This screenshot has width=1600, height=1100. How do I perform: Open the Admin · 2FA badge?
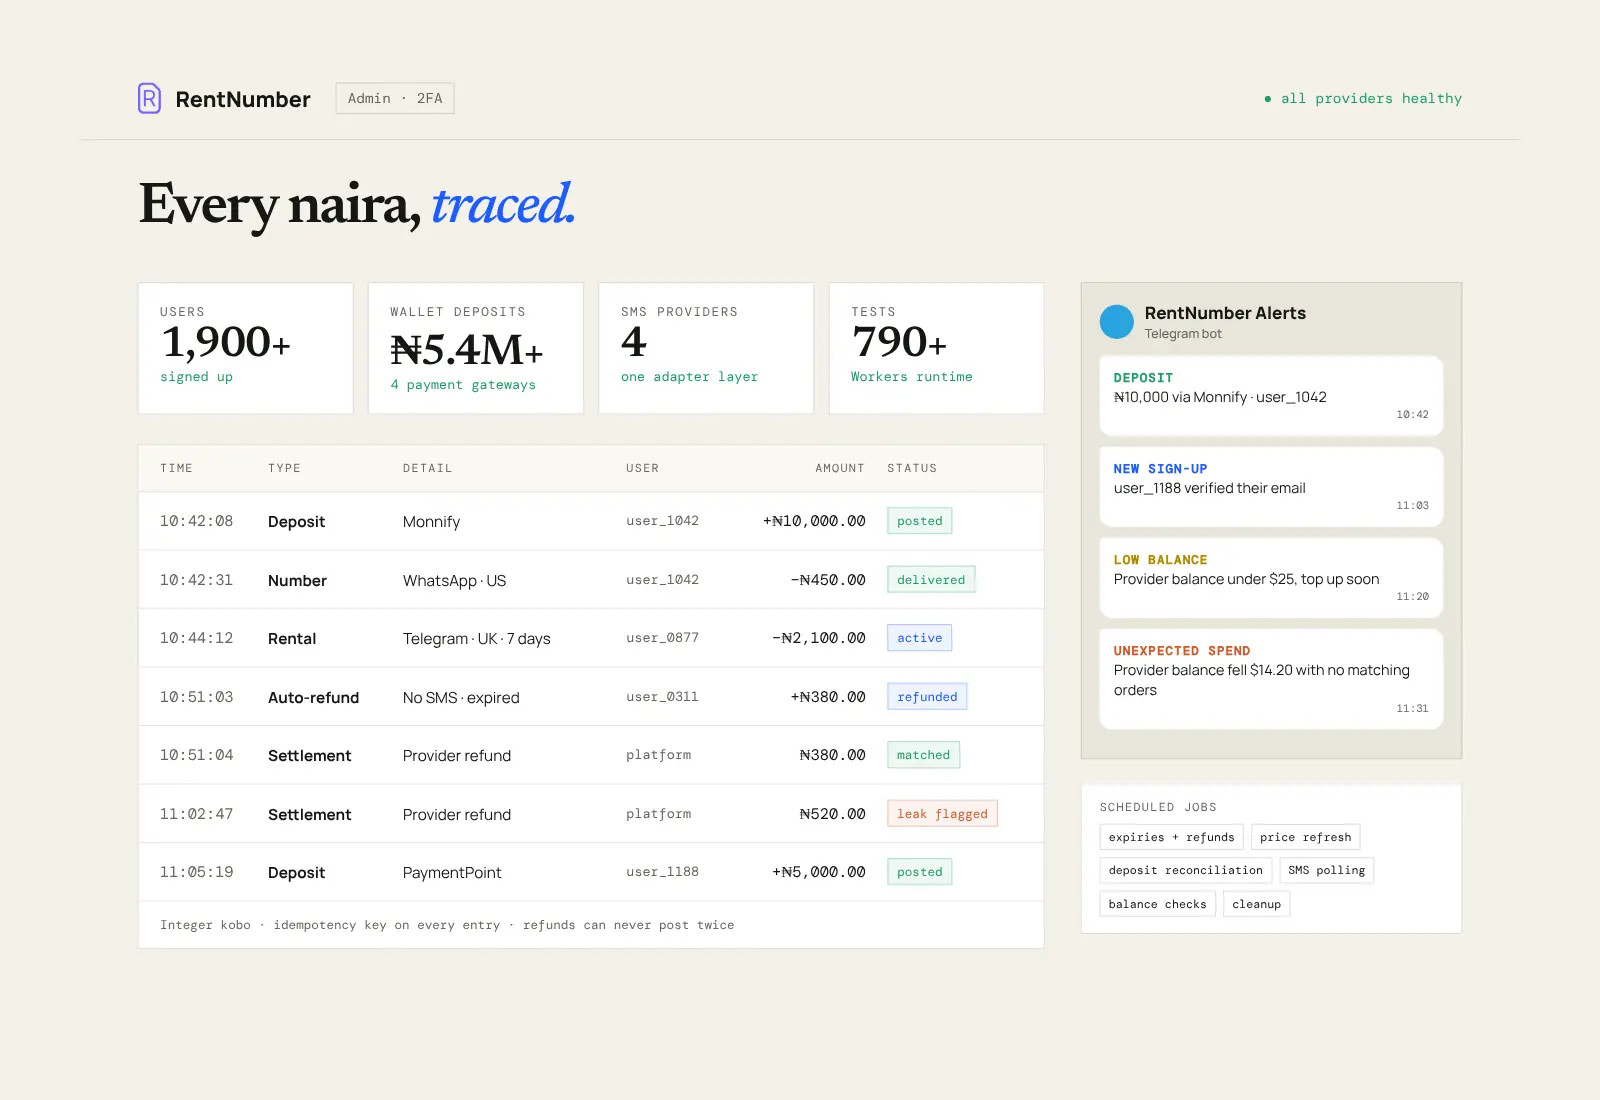coord(395,98)
